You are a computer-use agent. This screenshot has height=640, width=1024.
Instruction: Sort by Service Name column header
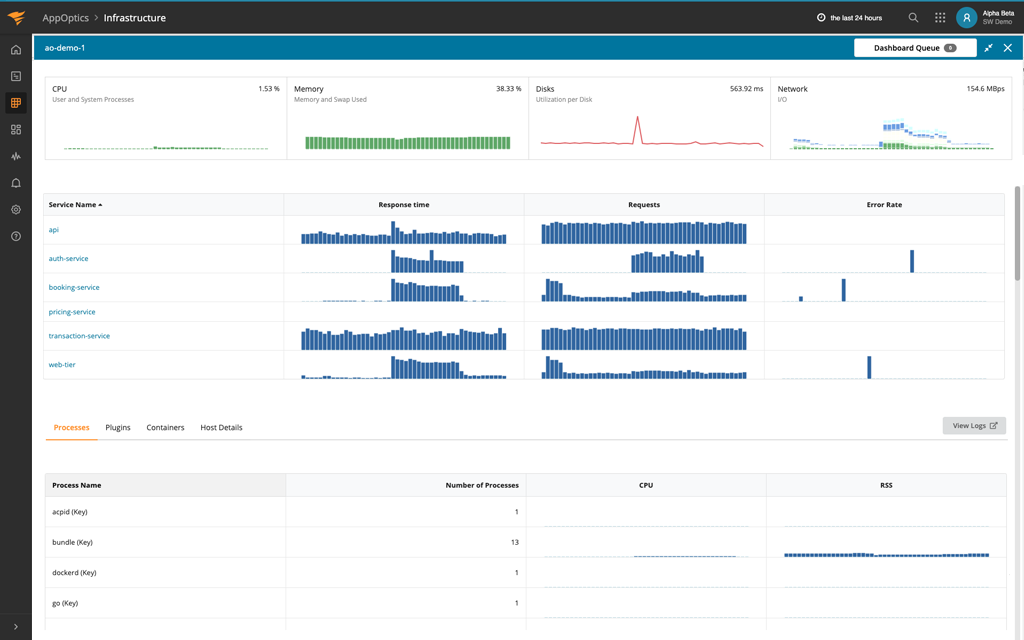[75, 204]
